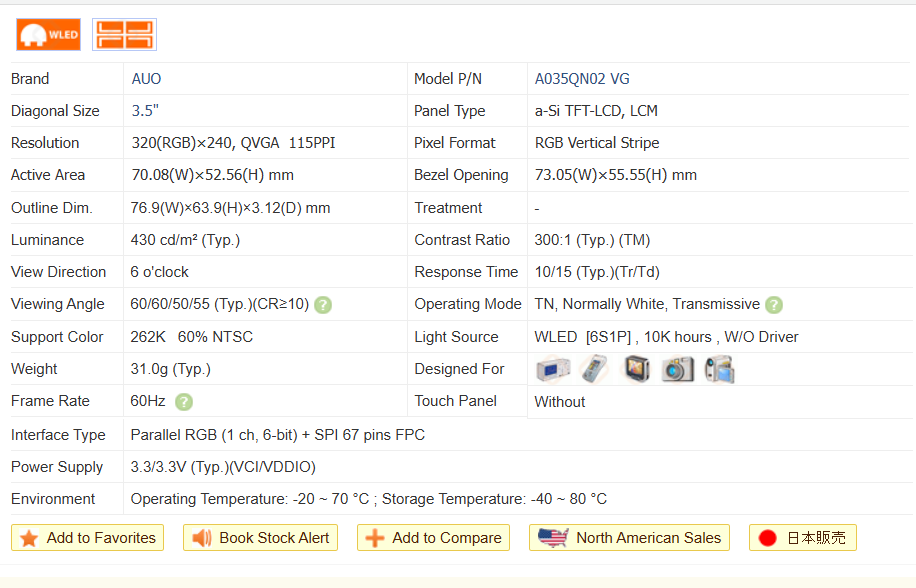
Task: Click the model number A035QN02 VG
Action: pos(582,79)
